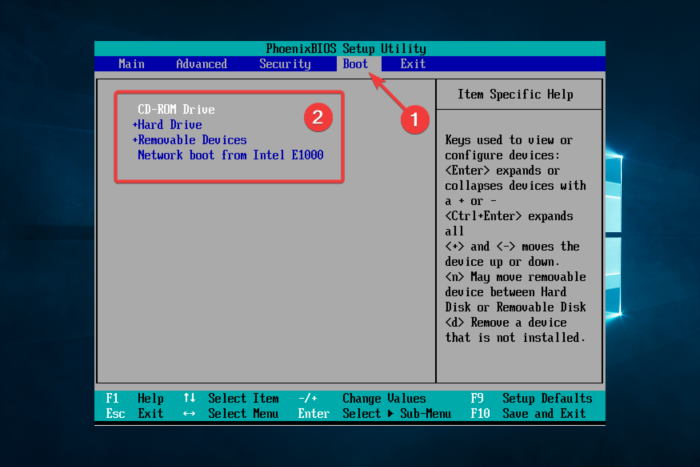
Task: Click the PhoenixBIOS Setup Utility title
Action: pos(346,48)
